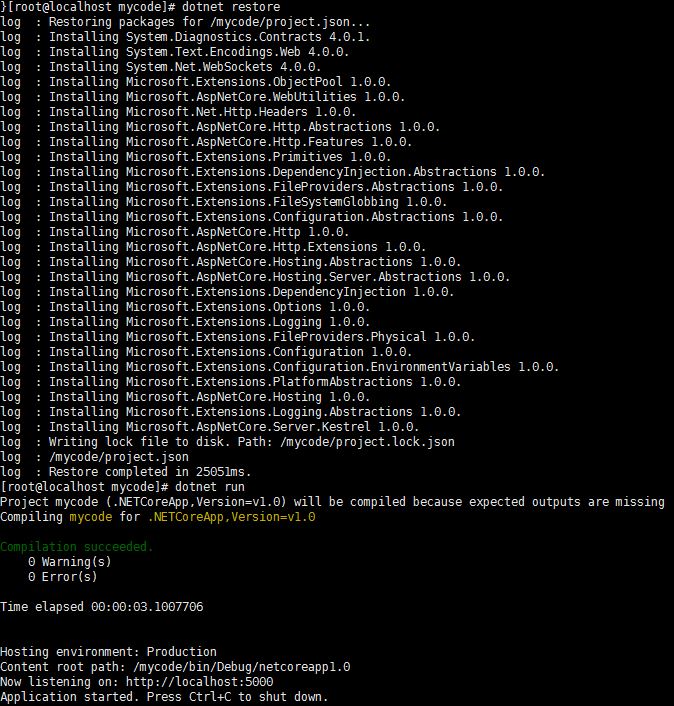674x706 pixels.
Task: Select 'Microsoft.Extensions.Logging.Abstractions 1.0.0.' text
Action: 293,412
